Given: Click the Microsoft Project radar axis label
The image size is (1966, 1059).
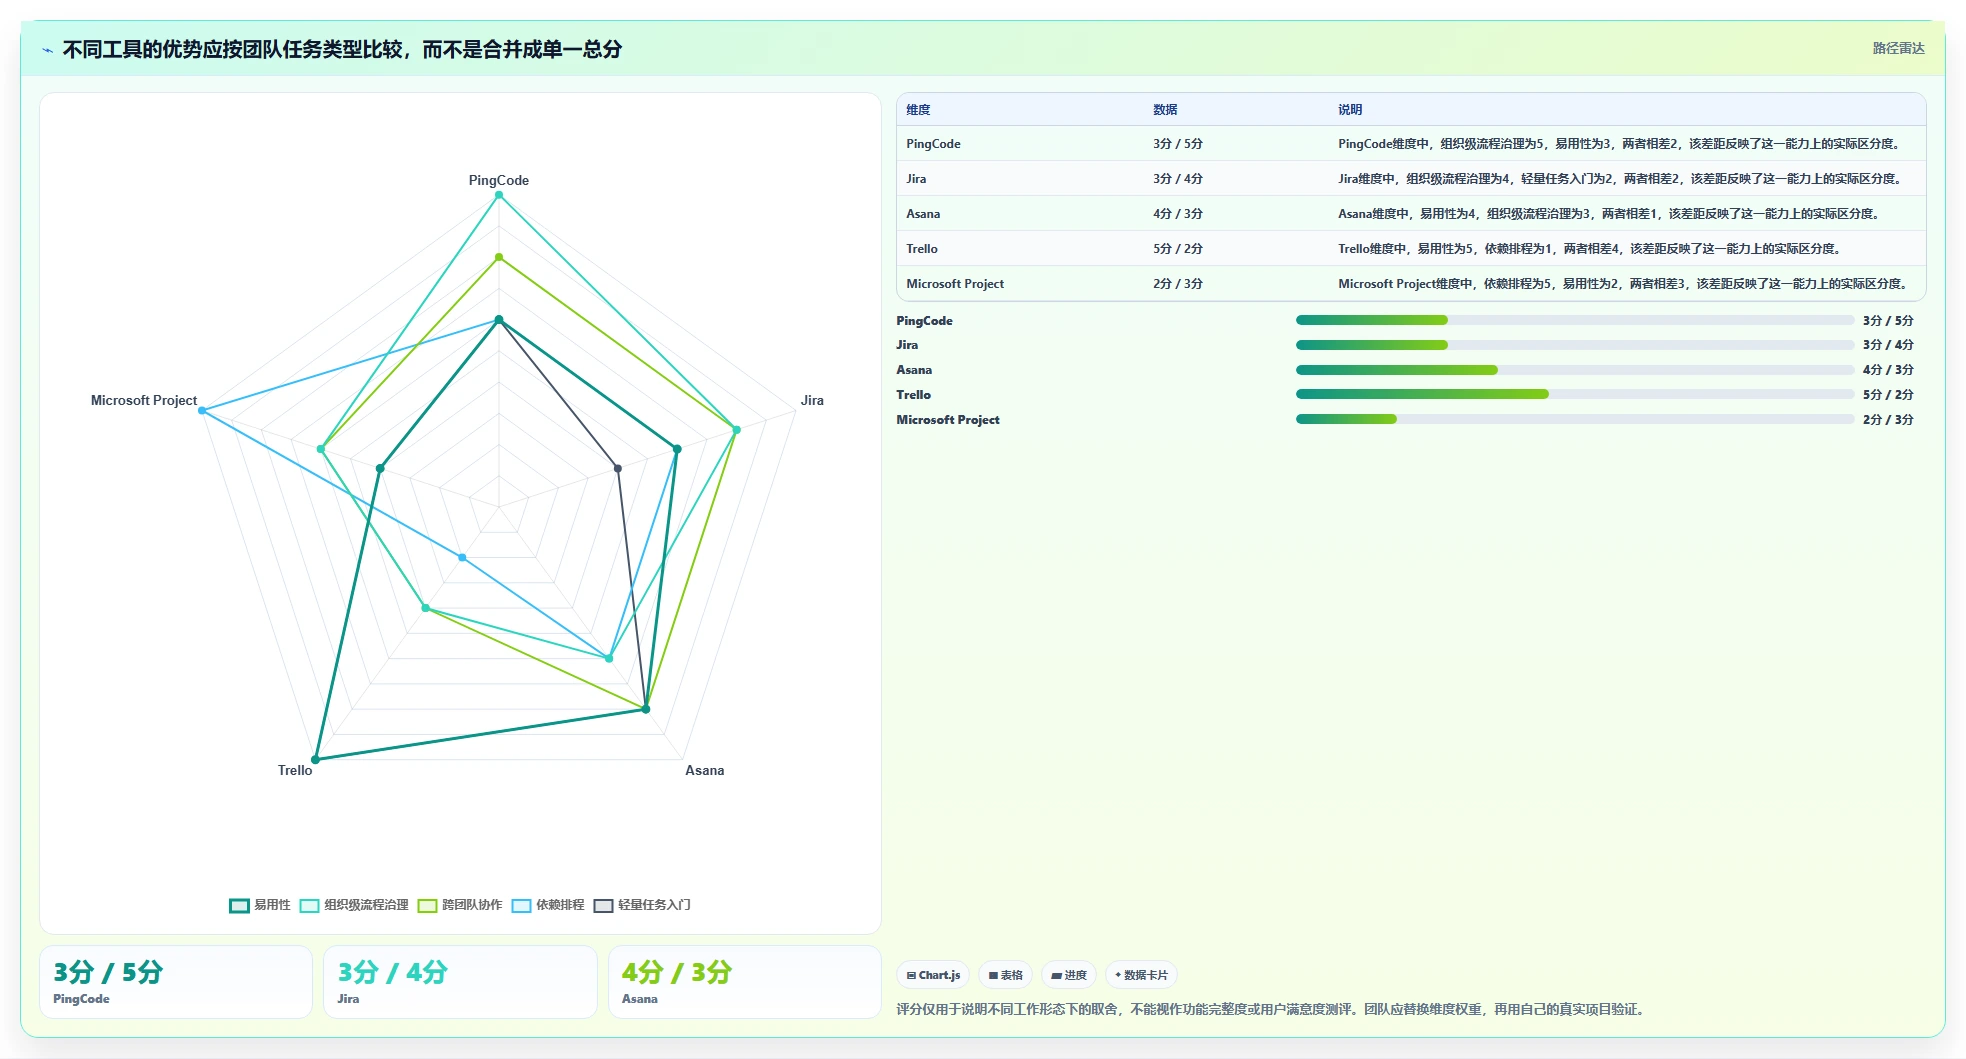Looking at the screenshot, I should tap(144, 400).
